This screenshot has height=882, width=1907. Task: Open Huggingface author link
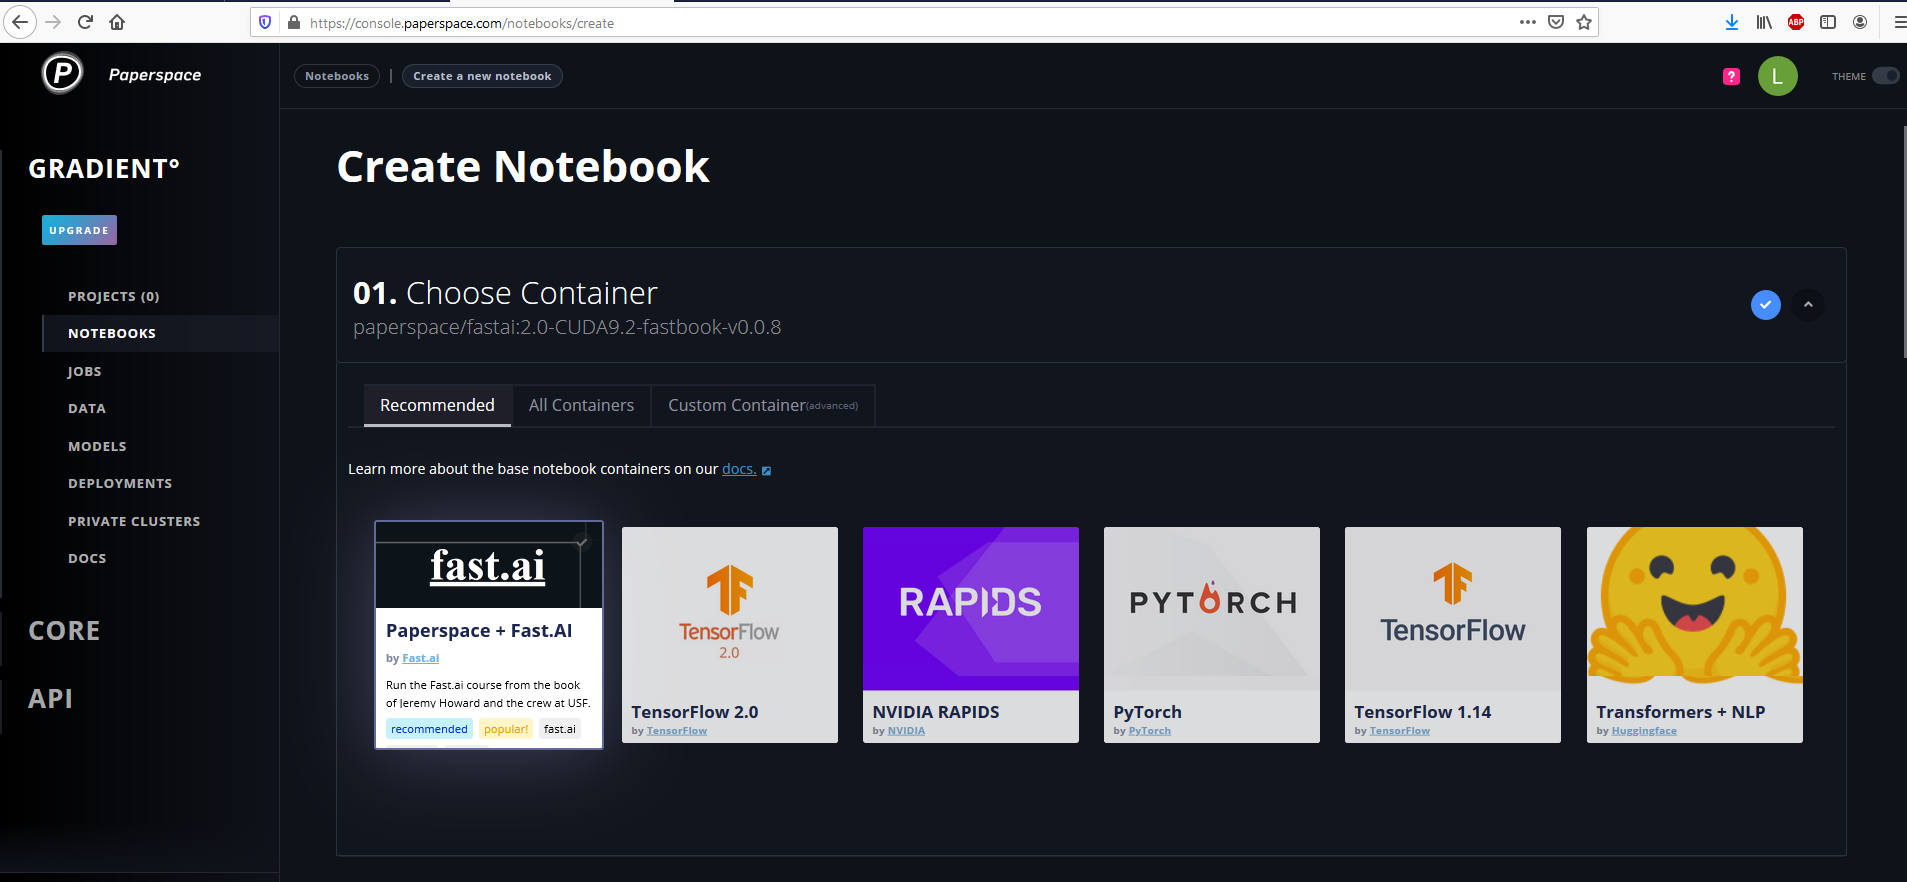1644,731
